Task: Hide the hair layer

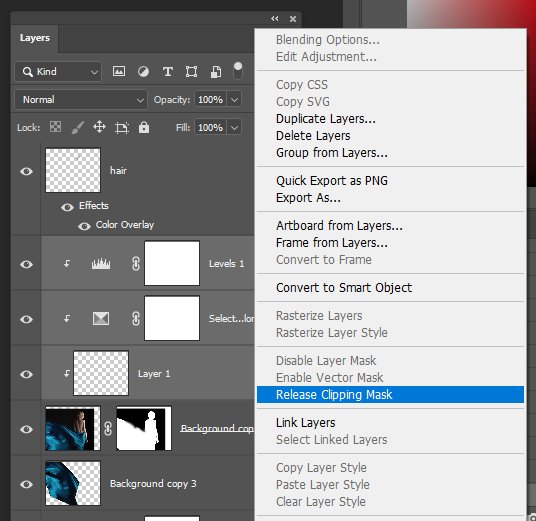Action: point(26,171)
